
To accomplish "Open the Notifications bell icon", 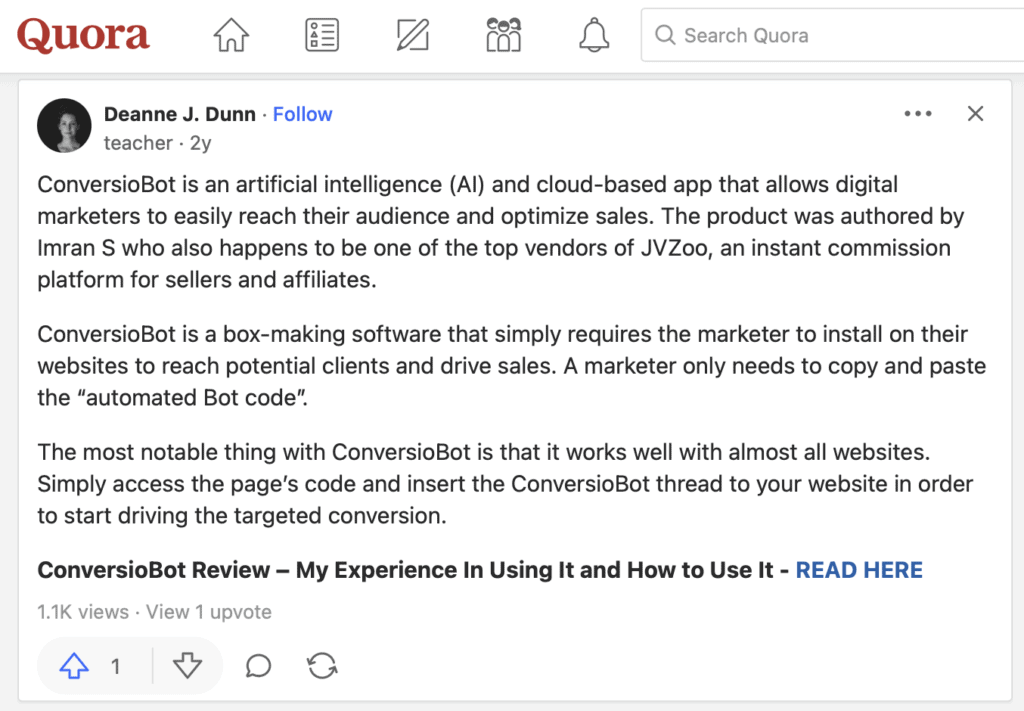I will click(594, 35).
